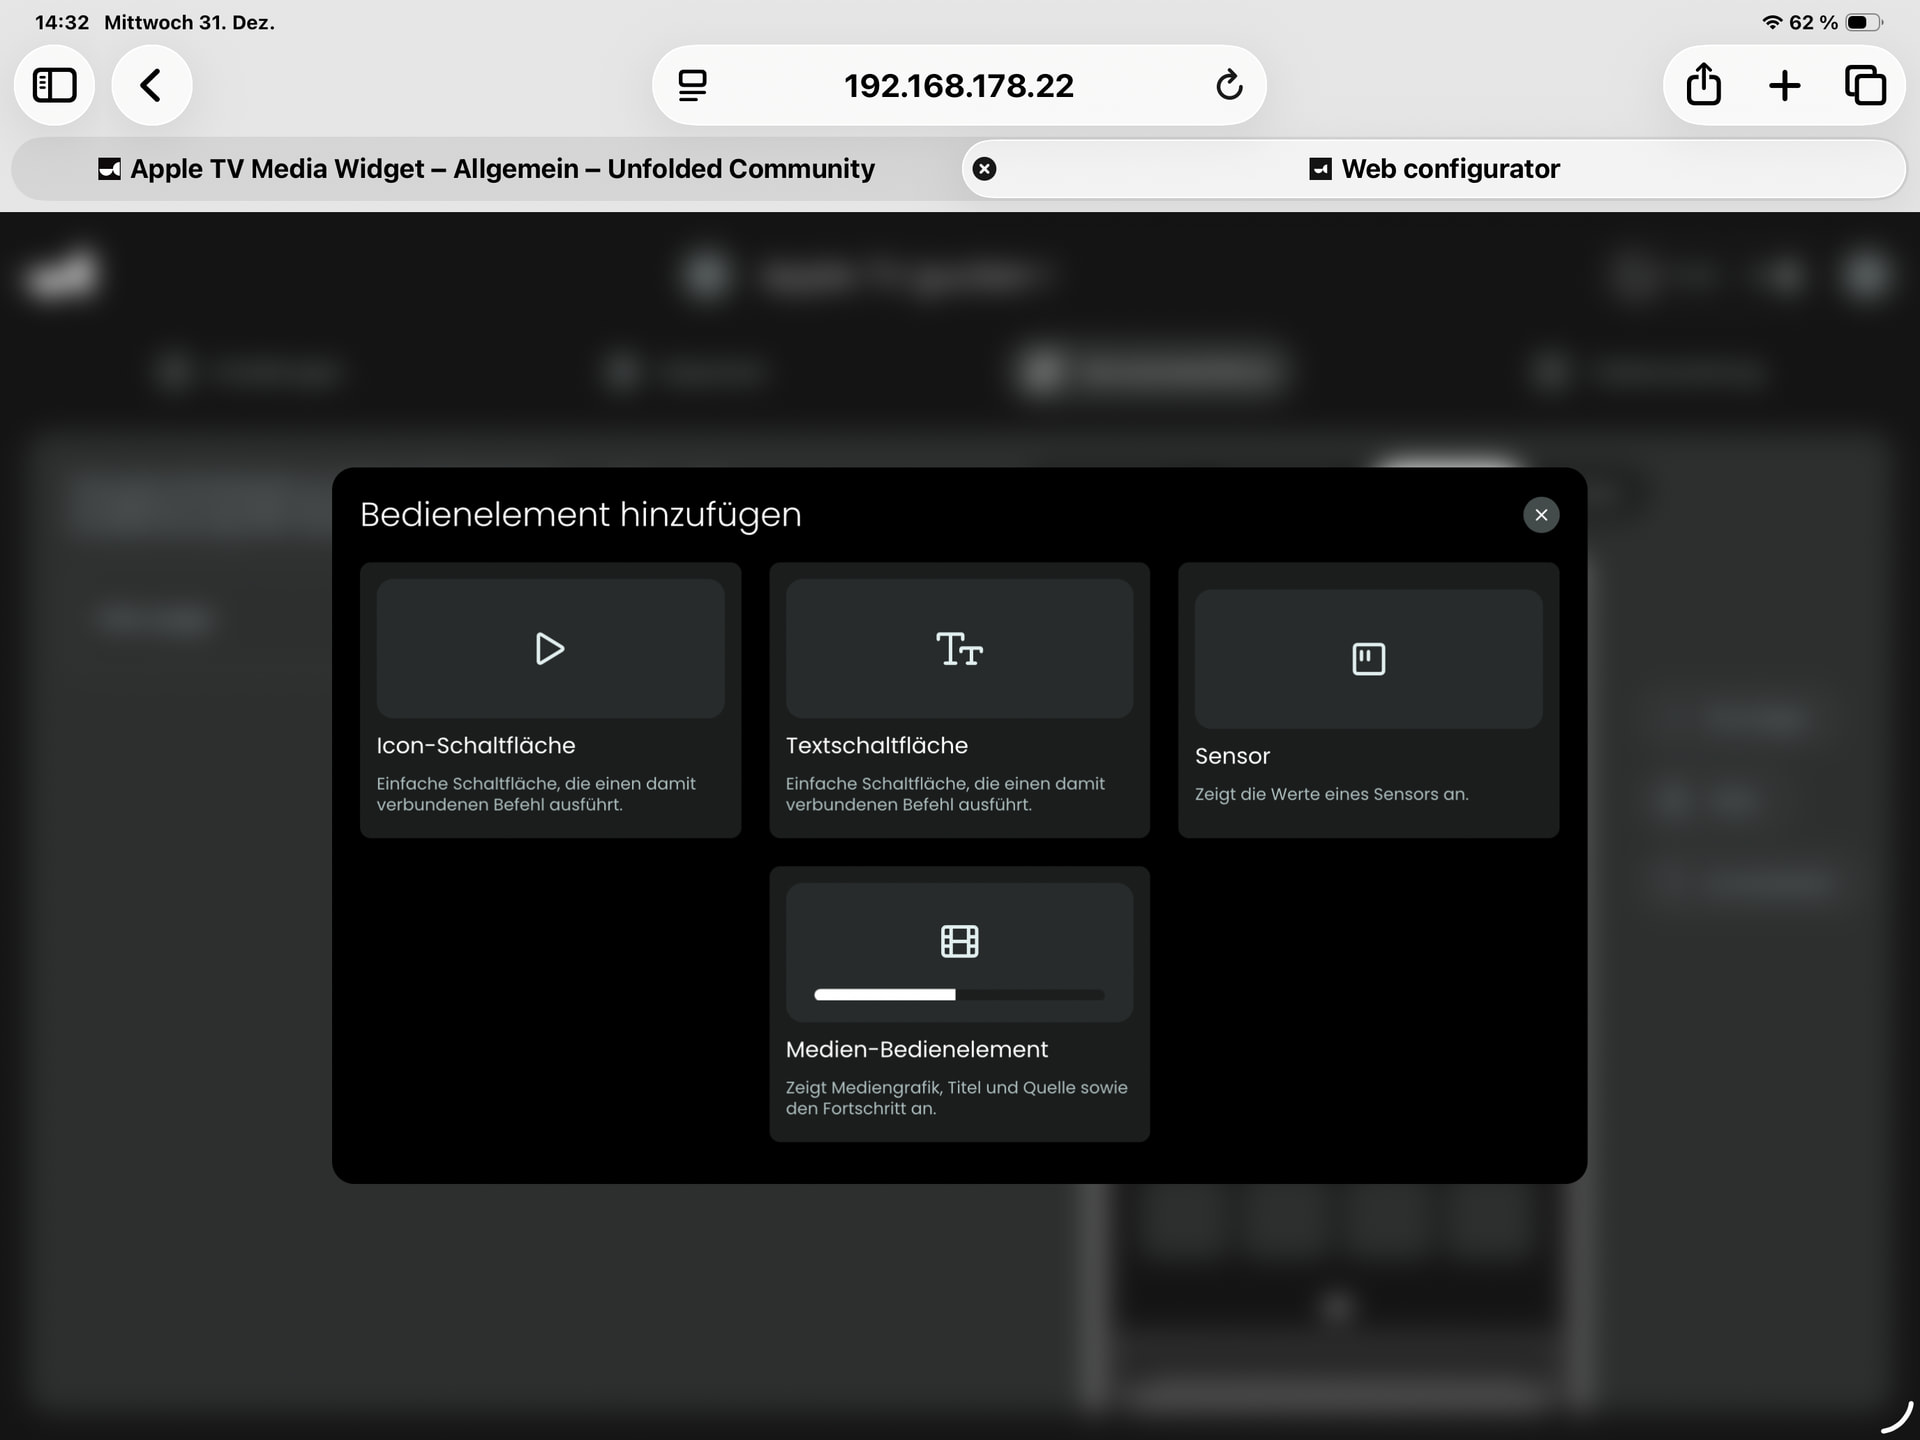Open page settings menu in address bar
The height and width of the screenshot is (1440, 1920).
click(x=692, y=85)
